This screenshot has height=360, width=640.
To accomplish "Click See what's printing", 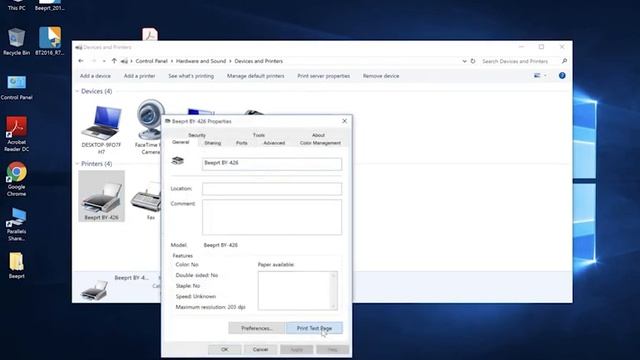I will tap(191, 76).
